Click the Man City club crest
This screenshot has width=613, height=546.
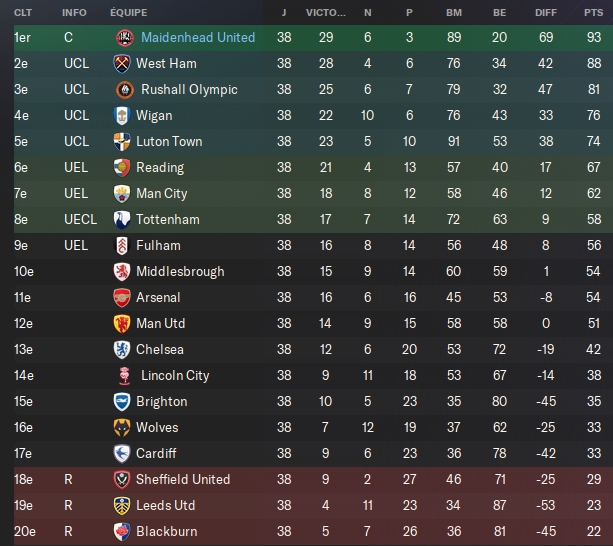point(122,193)
